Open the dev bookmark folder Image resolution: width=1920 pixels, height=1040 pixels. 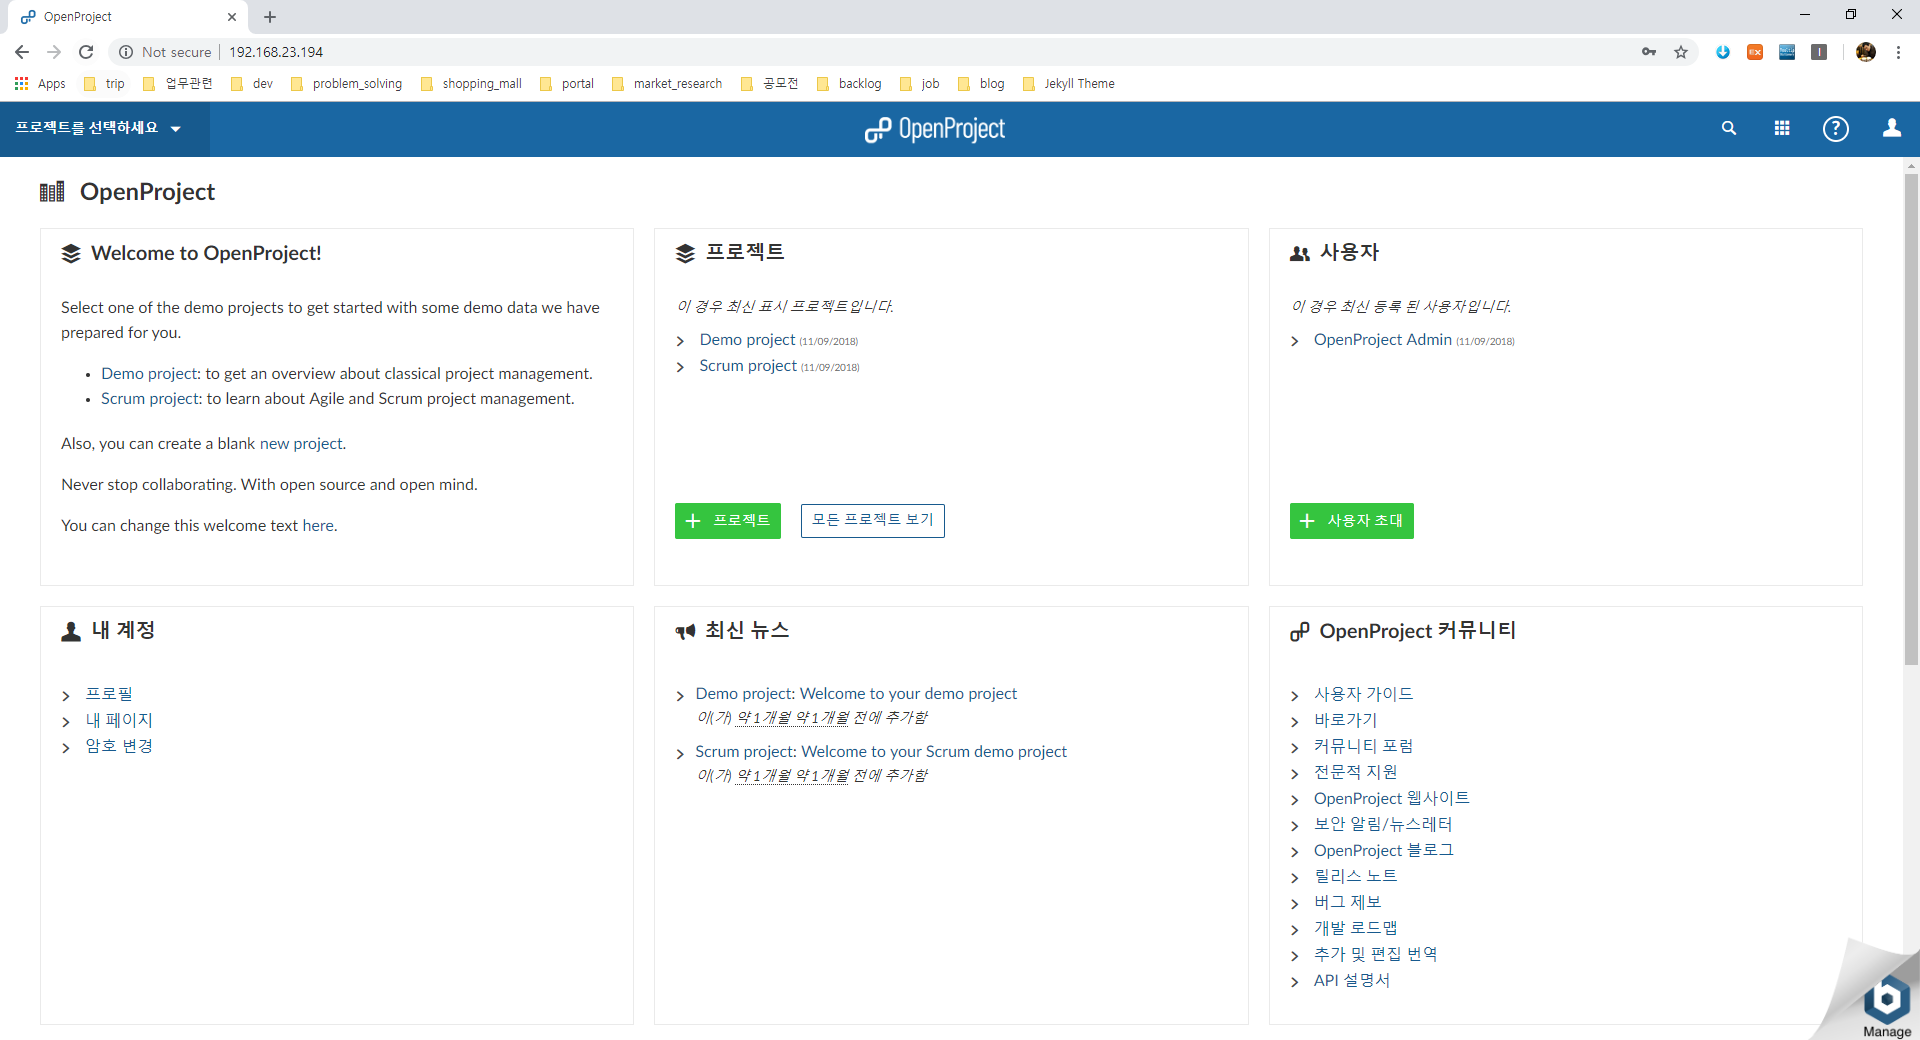point(252,84)
